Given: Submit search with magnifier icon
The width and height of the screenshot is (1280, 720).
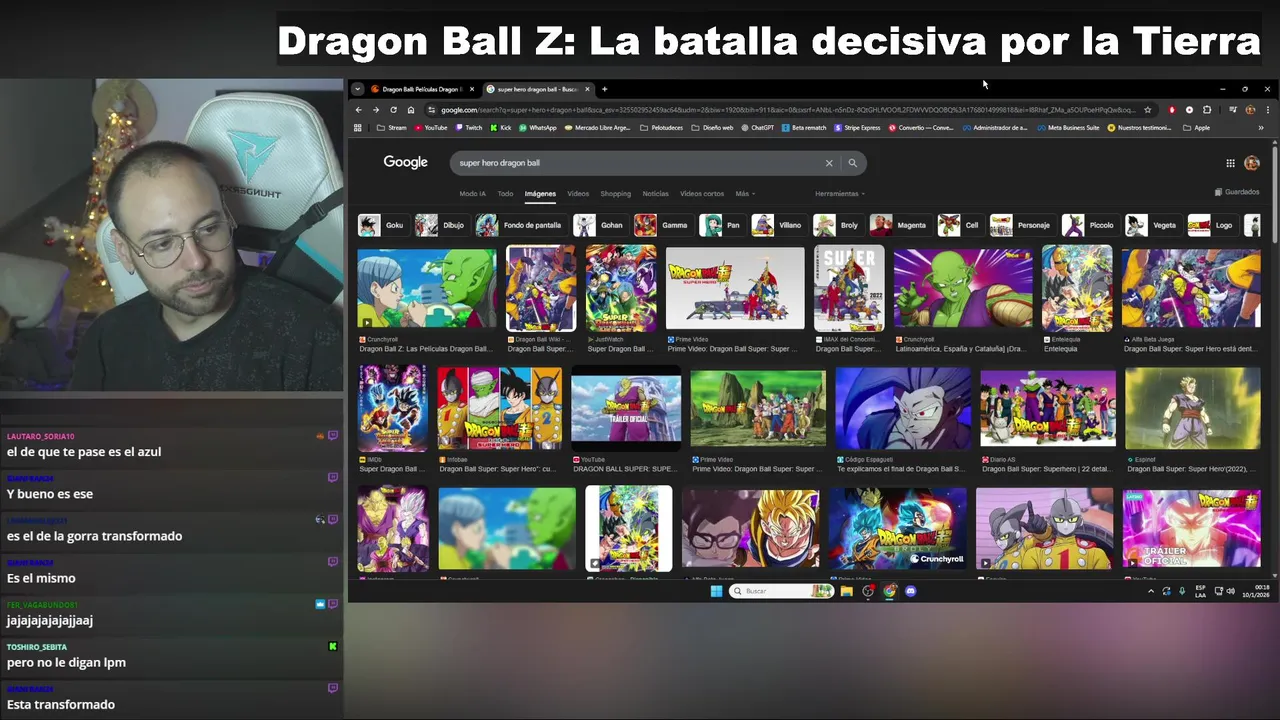Looking at the screenshot, I should click(852, 163).
